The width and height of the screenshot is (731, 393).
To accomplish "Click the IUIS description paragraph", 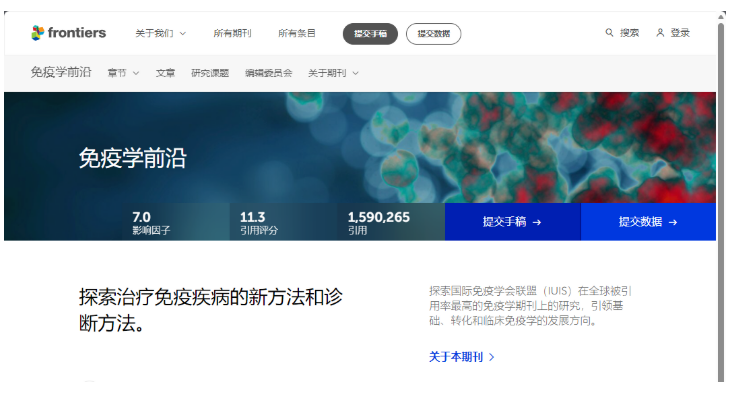I will click(530, 306).
